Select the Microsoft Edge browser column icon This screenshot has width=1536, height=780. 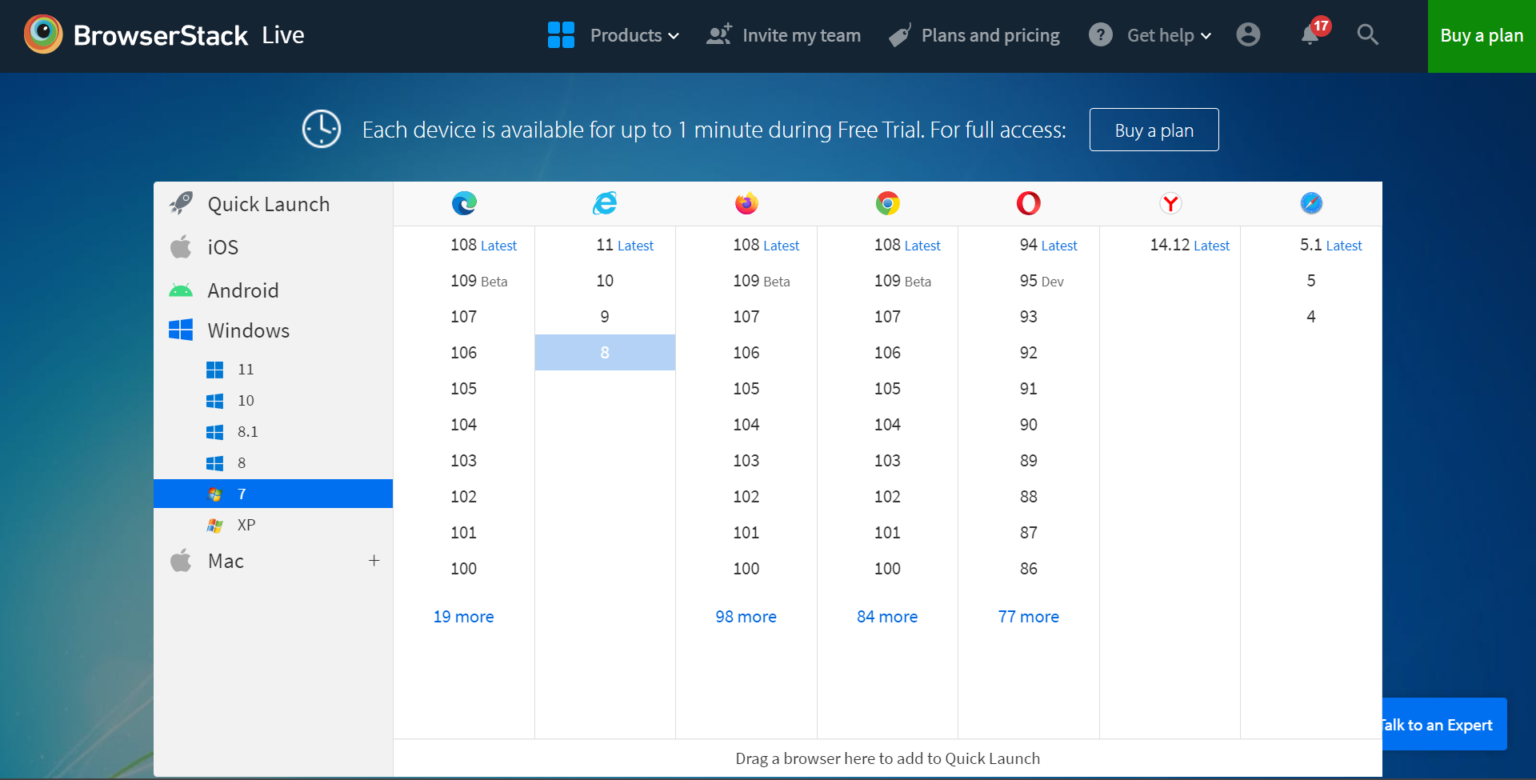(x=464, y=202)
